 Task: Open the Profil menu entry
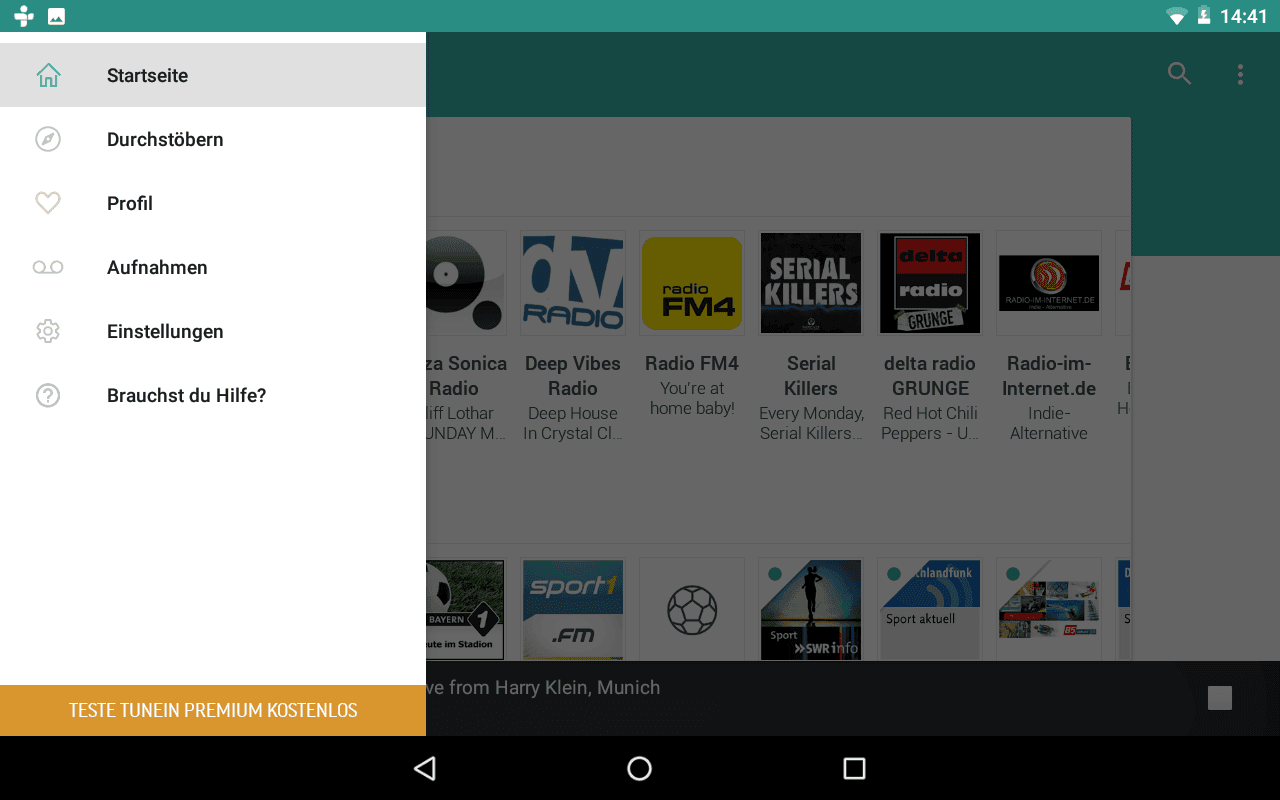click(213, 203)
